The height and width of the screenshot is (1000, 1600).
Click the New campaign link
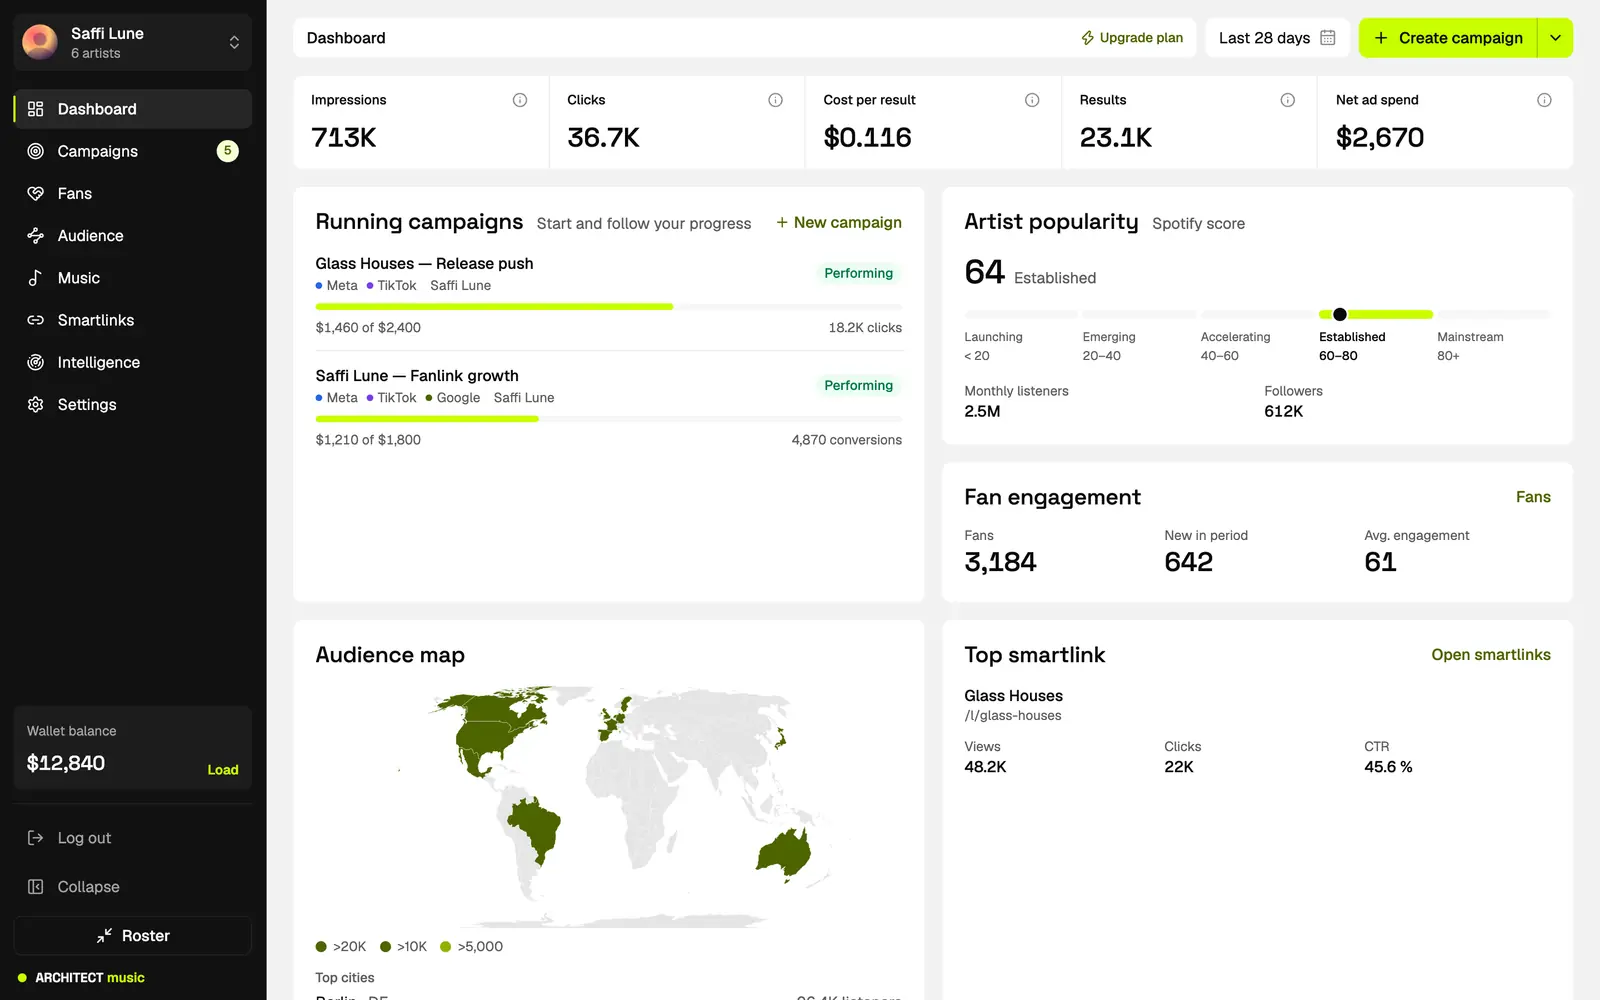point(839,222)
